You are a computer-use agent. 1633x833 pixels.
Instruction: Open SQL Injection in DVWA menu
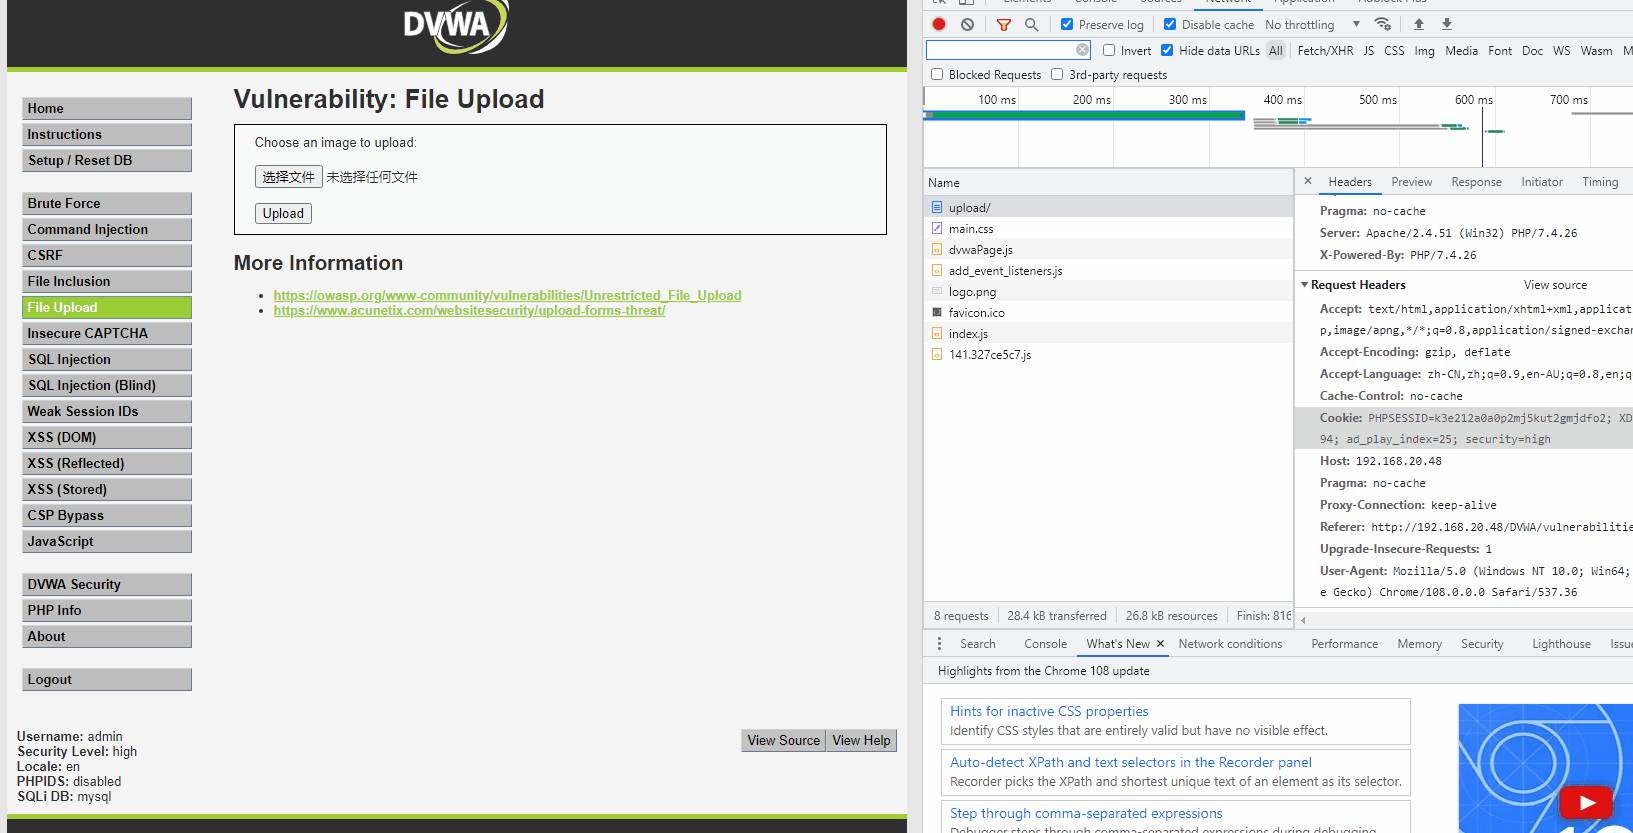tap(107, 359)
